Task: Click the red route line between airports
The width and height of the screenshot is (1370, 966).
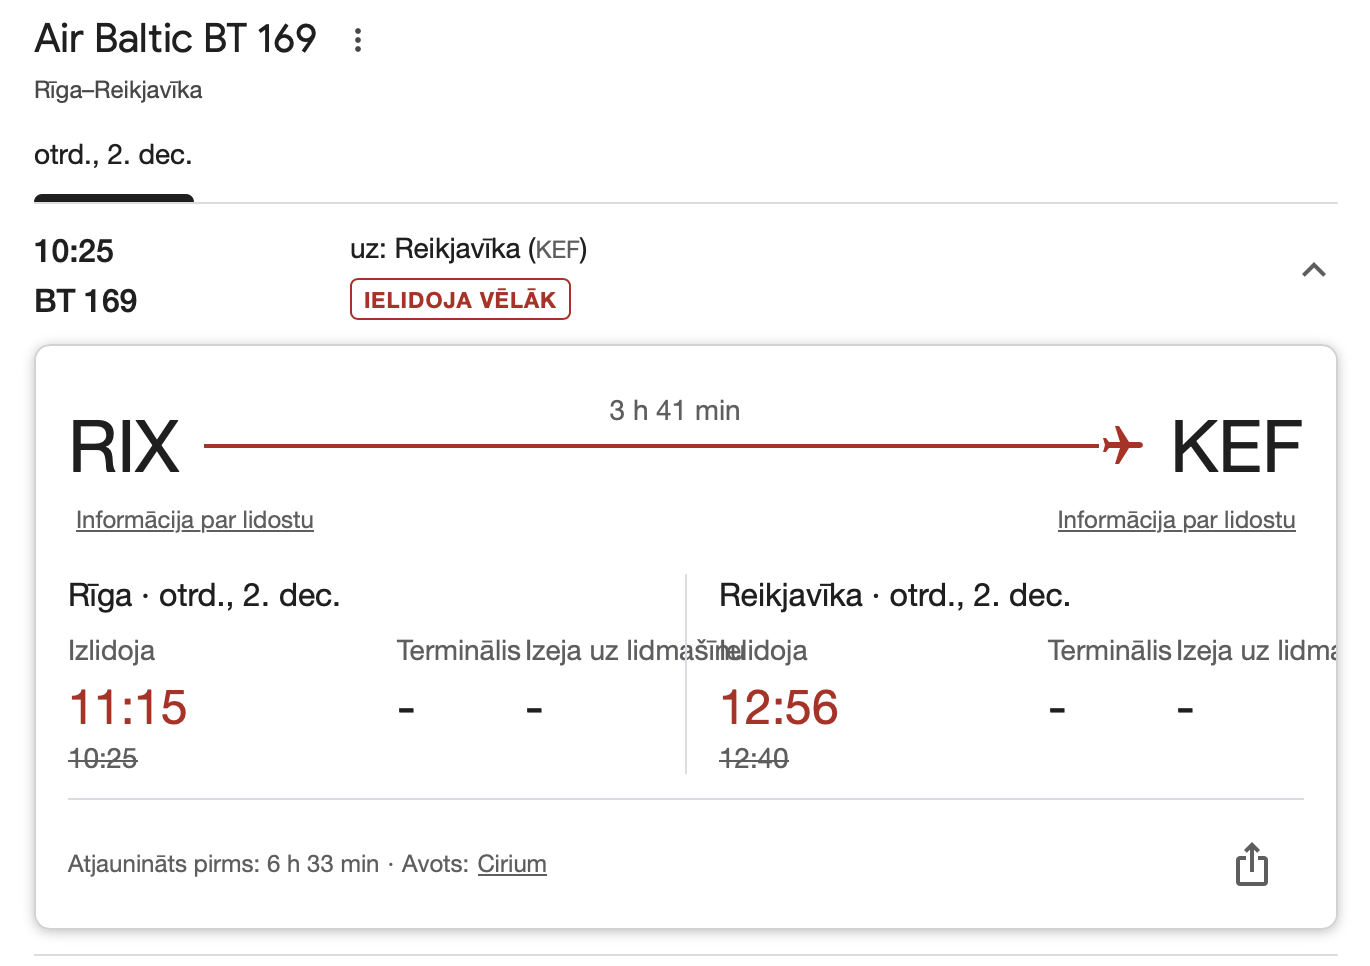Action: (x=650, y=446)
